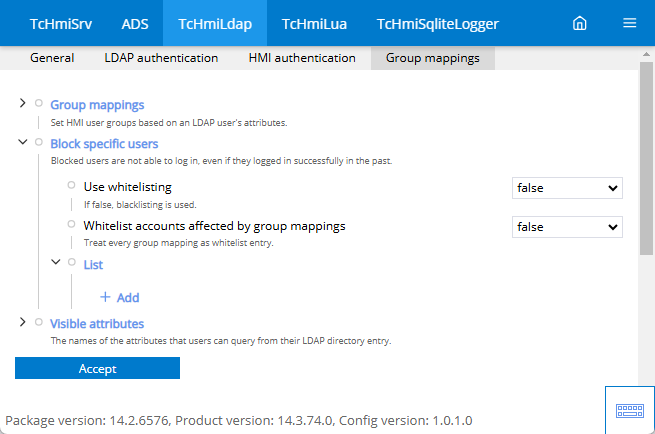Viewport: 655px width, 434px height.
Task: Click the 'The names of the attributes' description
Action: tap(221, 341)
